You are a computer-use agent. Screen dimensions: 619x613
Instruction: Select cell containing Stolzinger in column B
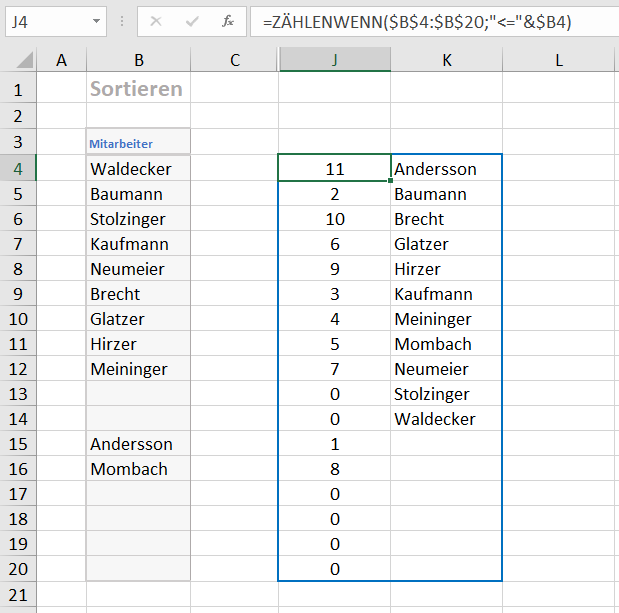pyautogui.click(x=139, y=219)
